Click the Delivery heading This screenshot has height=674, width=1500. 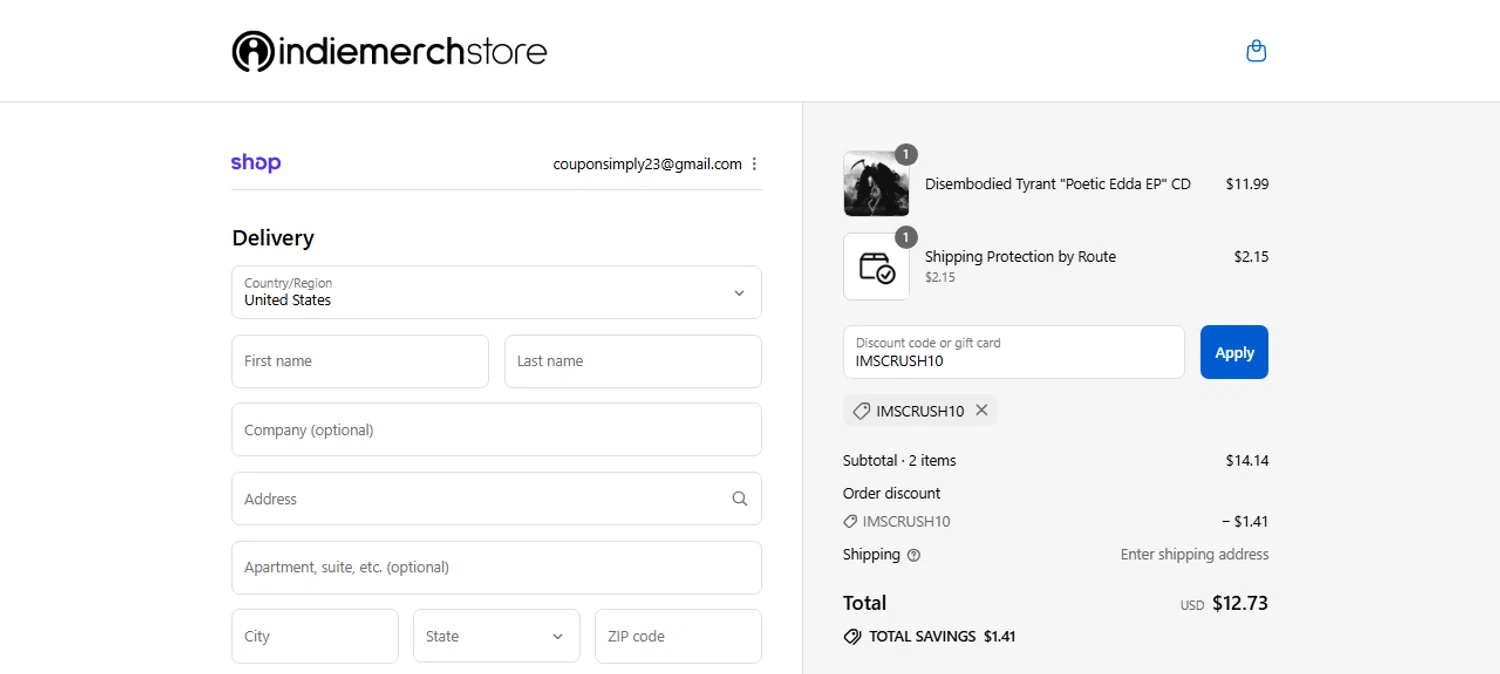click(x=273, y=238)
